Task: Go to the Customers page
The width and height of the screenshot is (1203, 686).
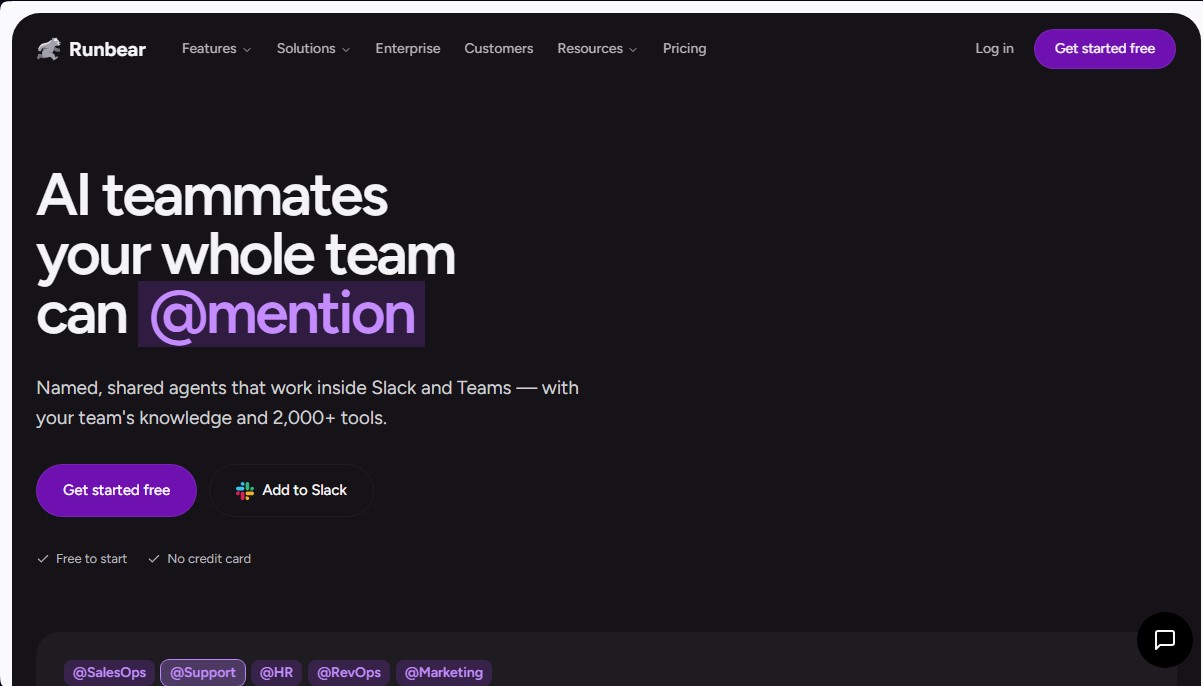Action: click(499, 48)
